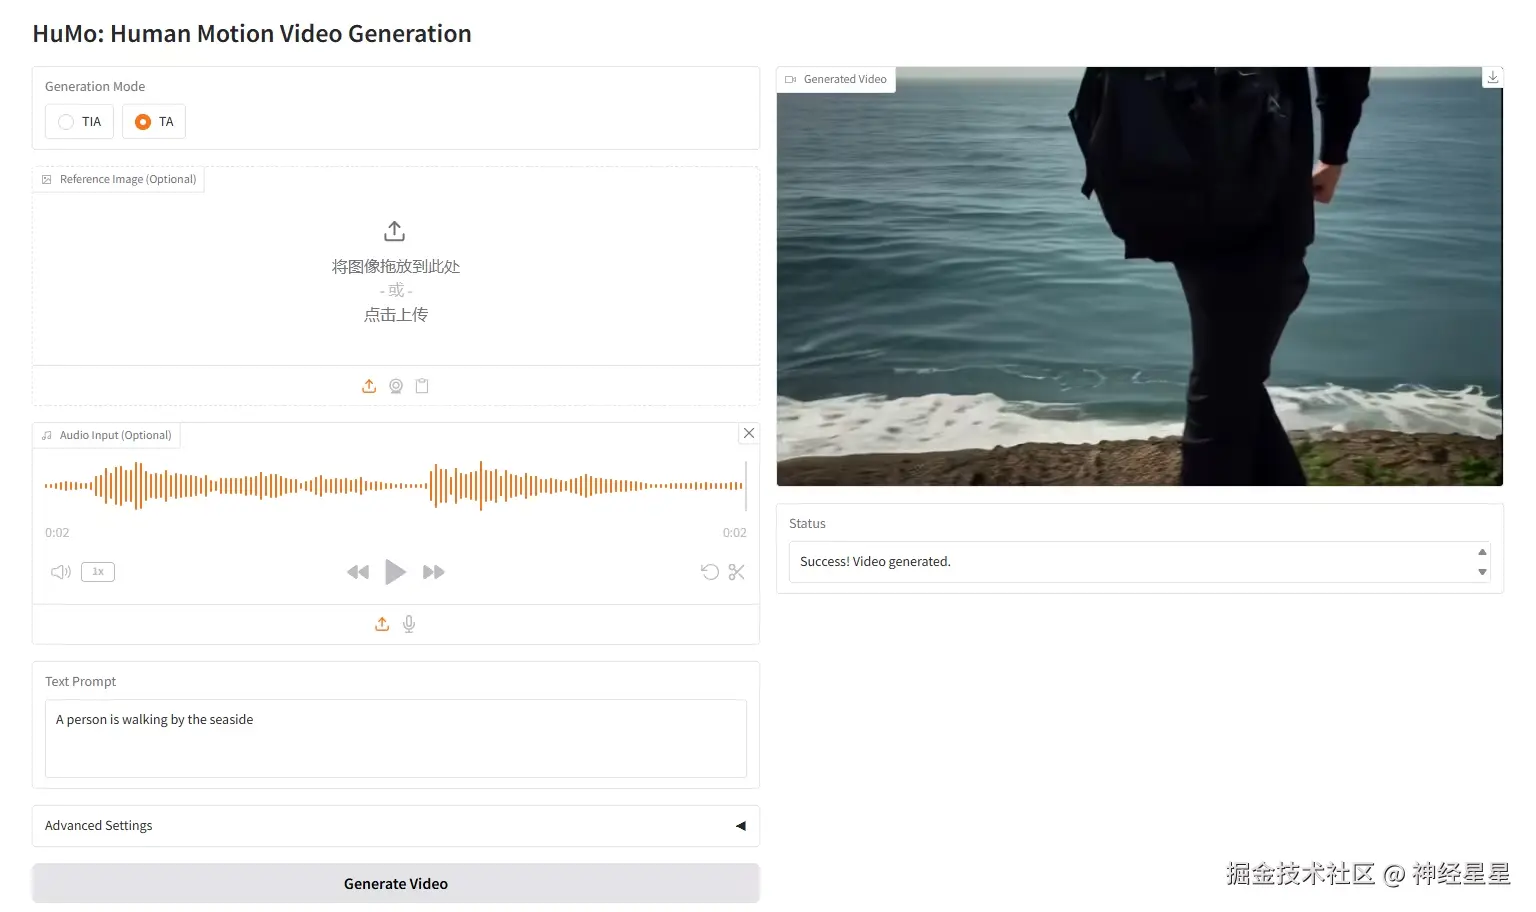Click the left 0:02 audio timestamp
The height and width of the screenshot is (912, 1536).
[x=57, y=533]
